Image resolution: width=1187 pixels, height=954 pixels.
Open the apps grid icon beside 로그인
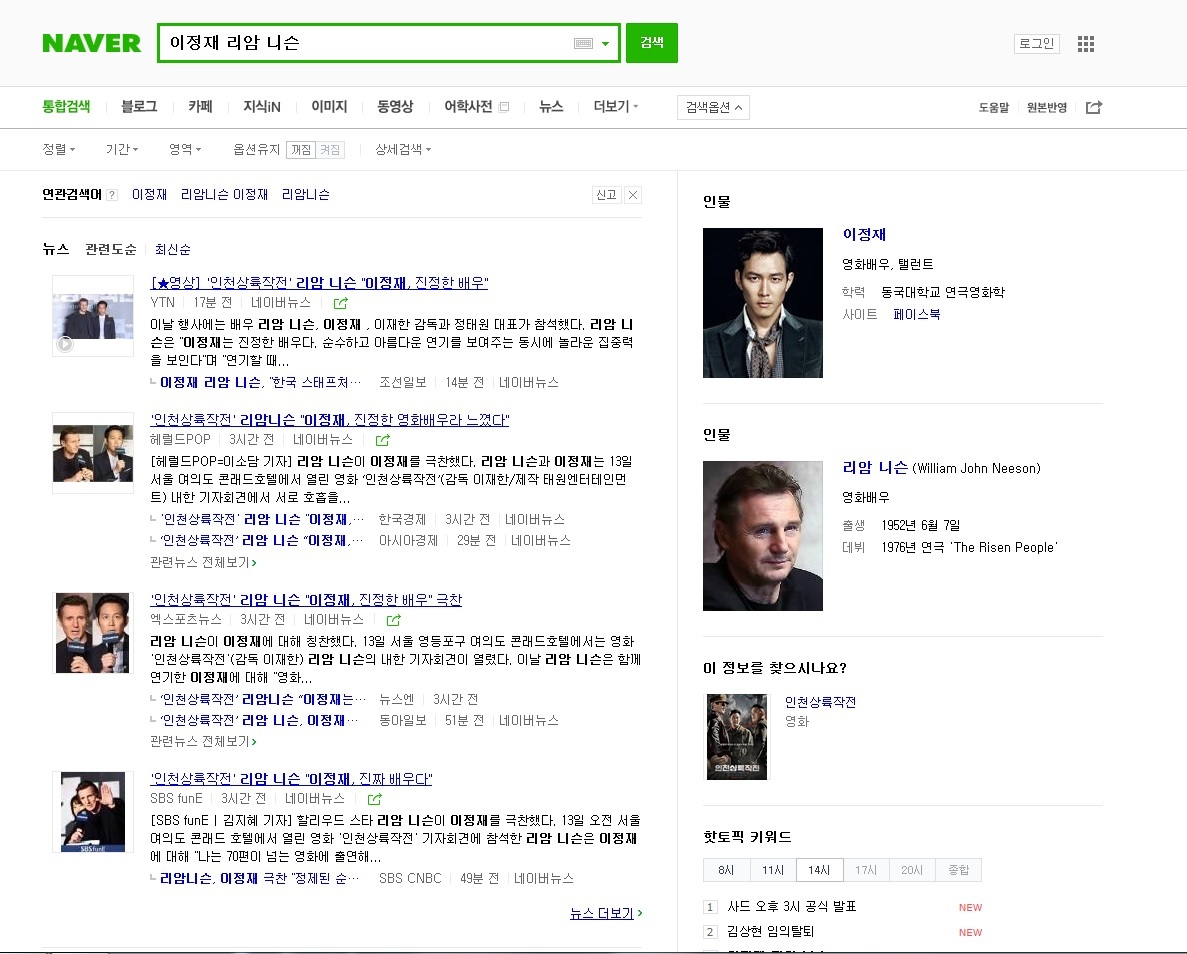1086,43
